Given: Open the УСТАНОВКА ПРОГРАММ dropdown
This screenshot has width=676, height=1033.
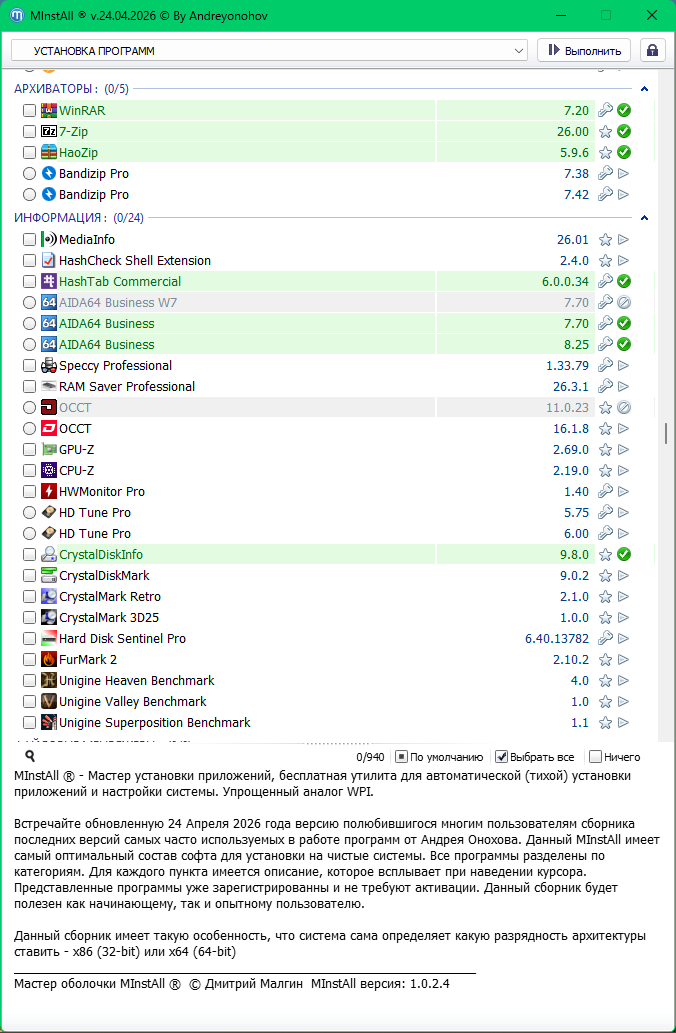Looking at the screenshot, I should (269, 50).
